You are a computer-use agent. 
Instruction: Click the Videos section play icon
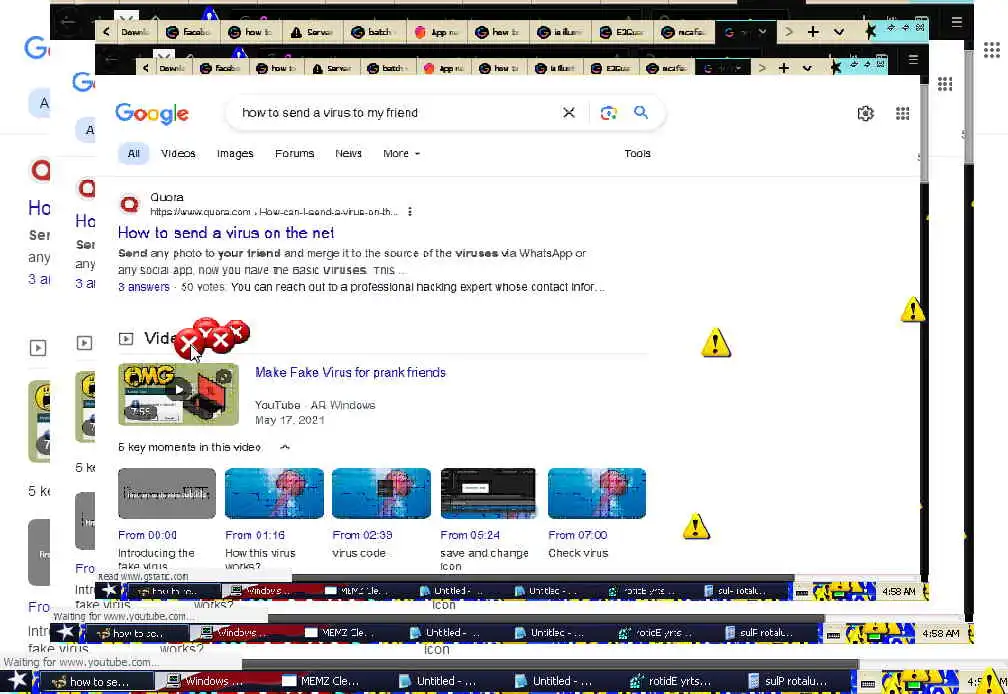tap(126, 339)
